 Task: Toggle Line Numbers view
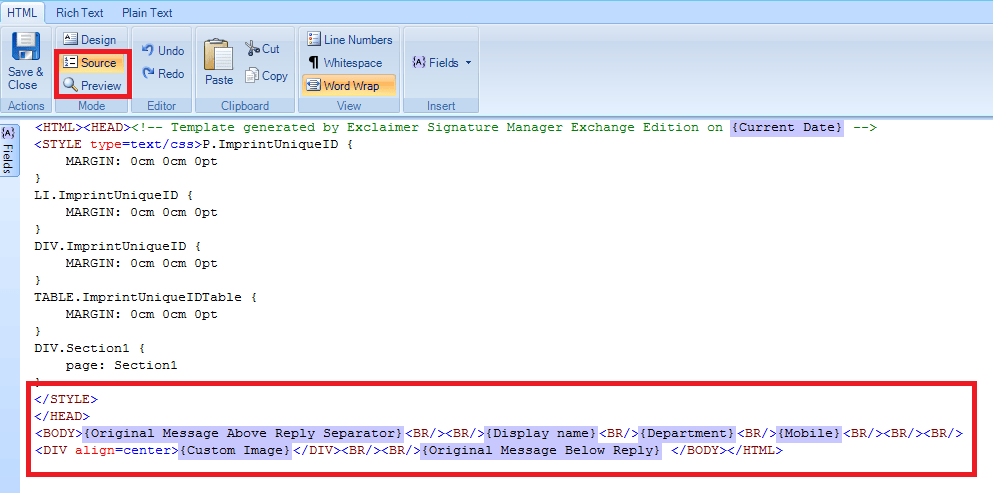tap(350, 40)
